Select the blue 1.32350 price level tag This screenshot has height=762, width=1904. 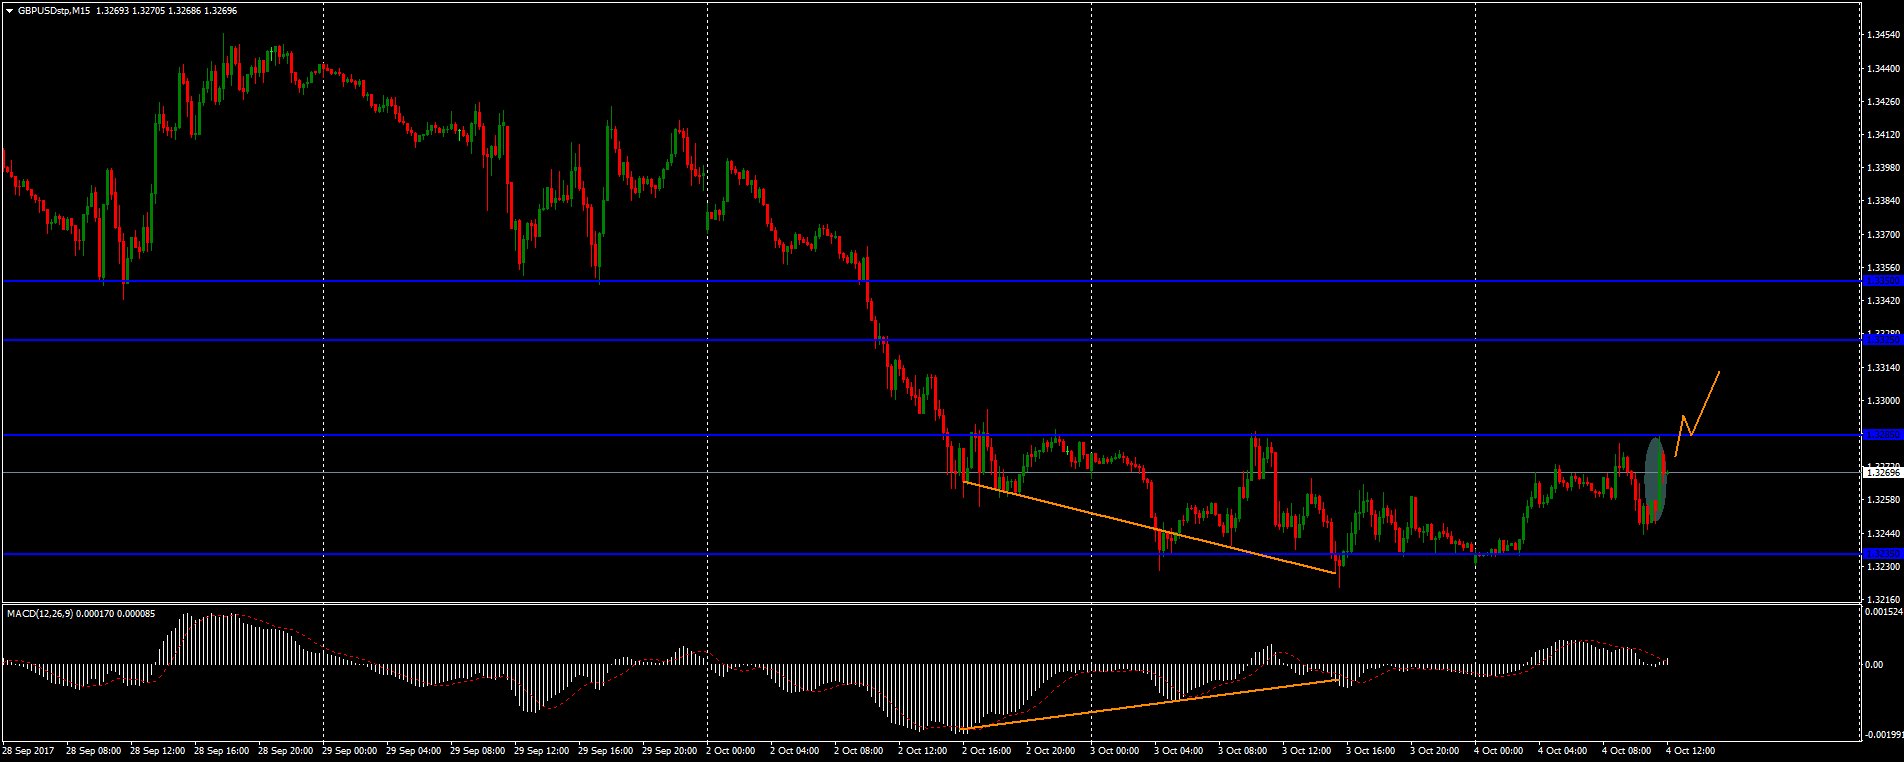(1883, 553)
